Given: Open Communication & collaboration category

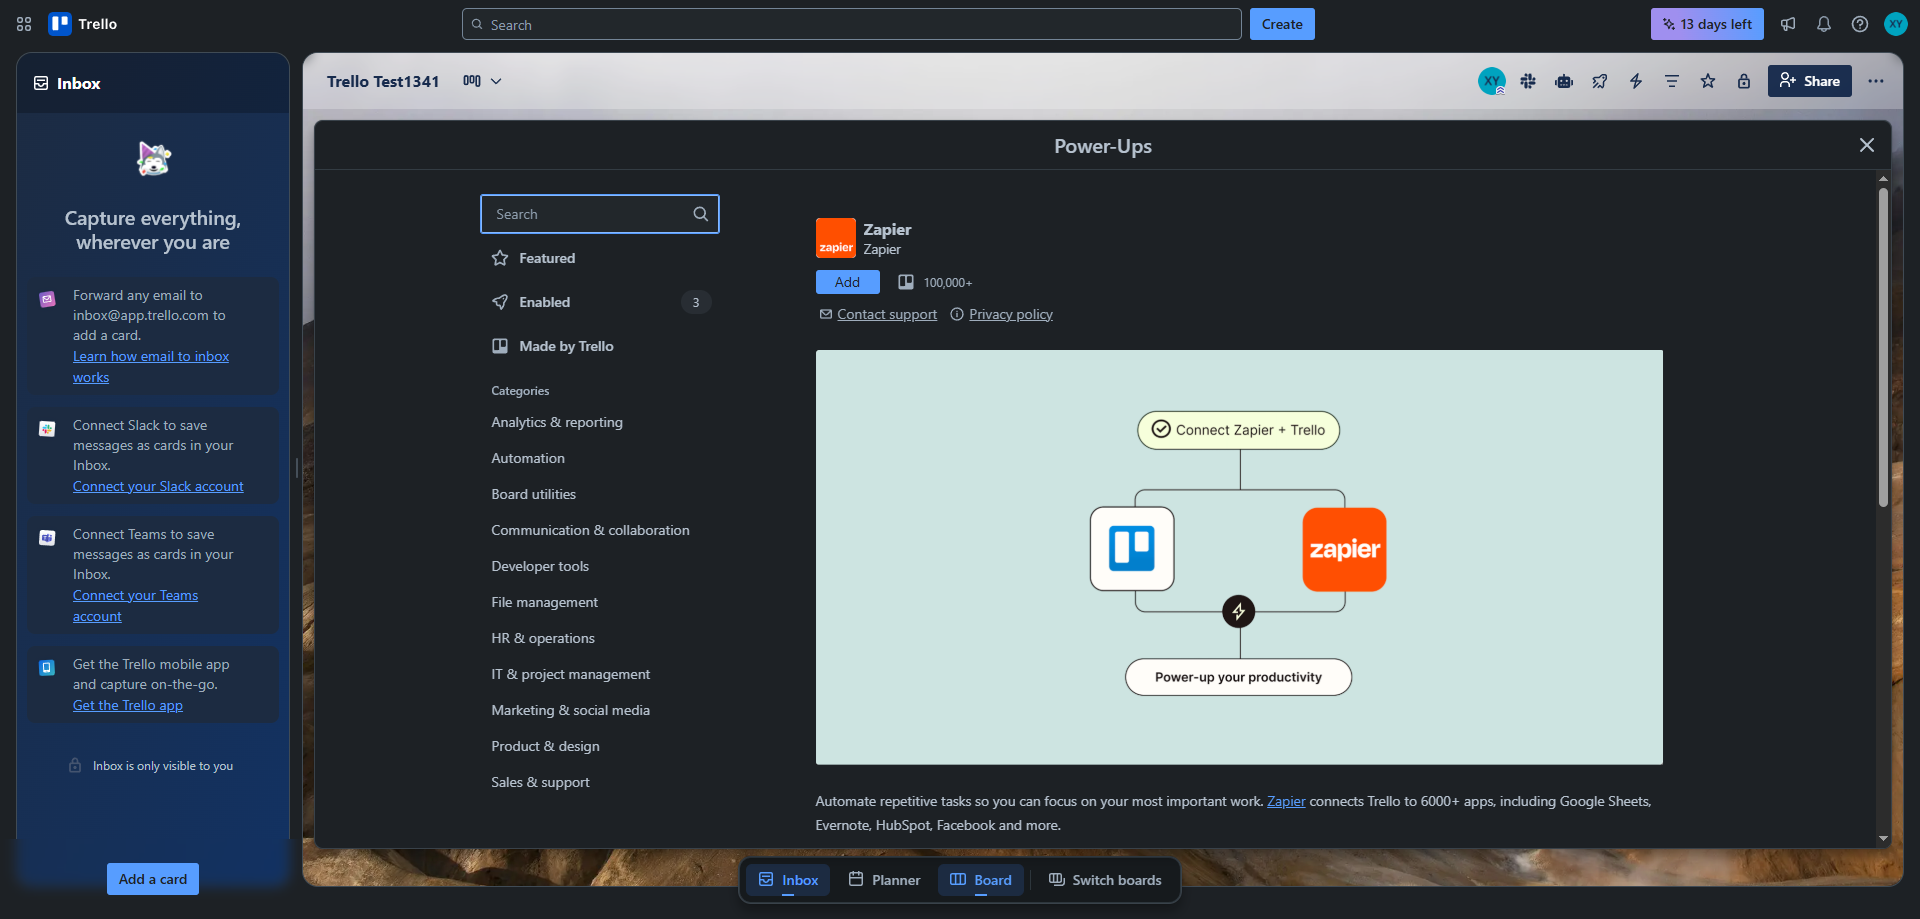Looking at the screenshot, I should [x=590, y=530].
